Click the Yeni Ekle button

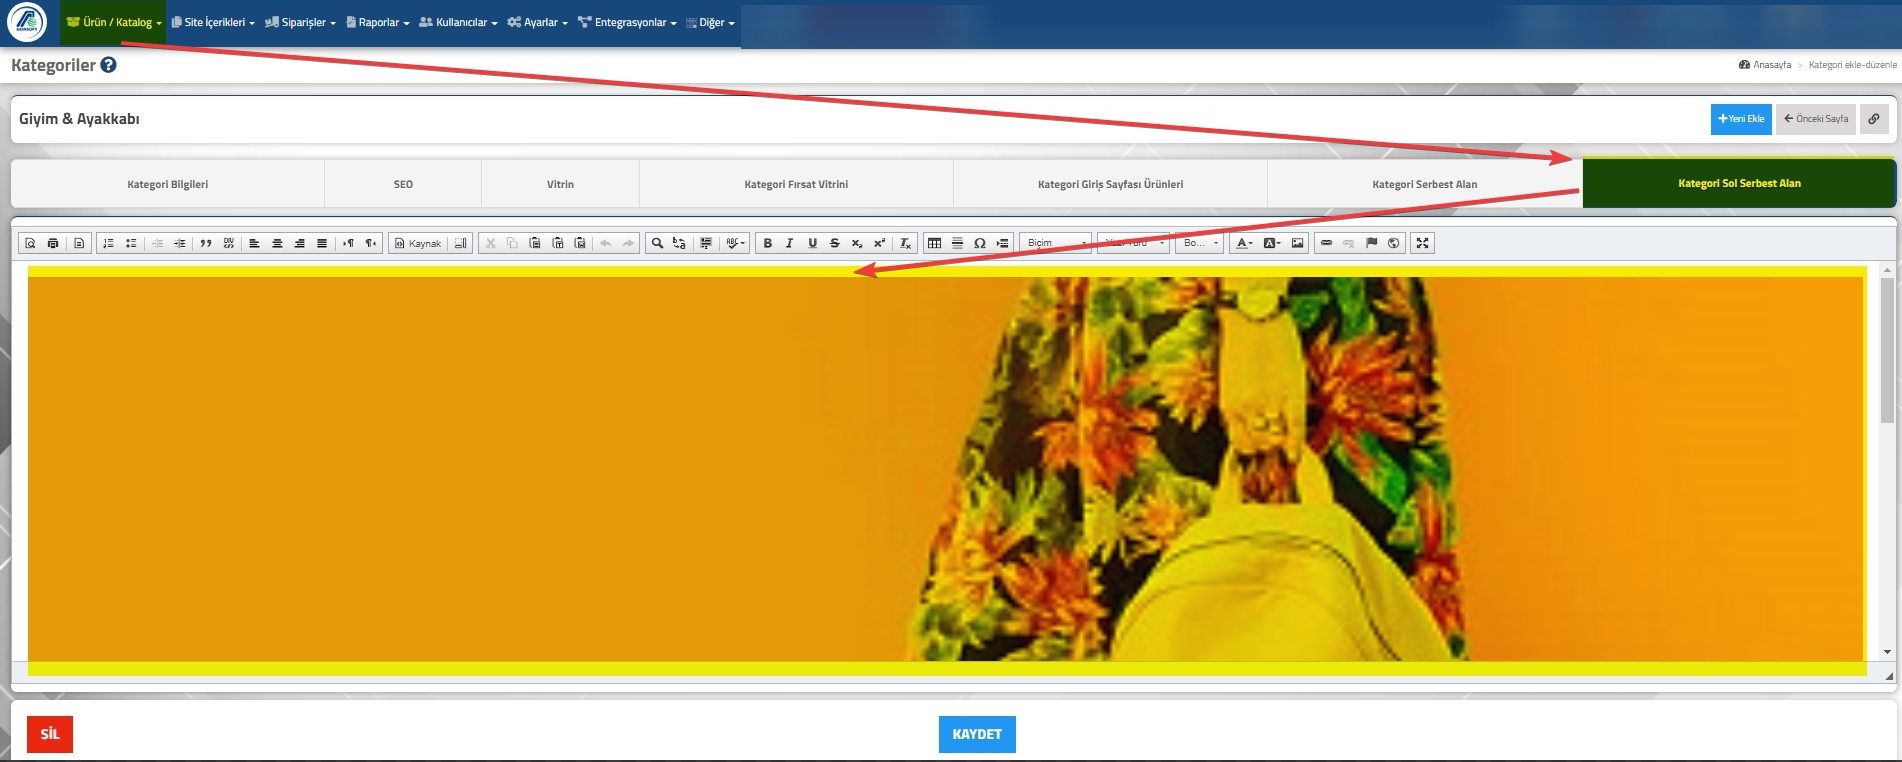[x=1741, y=119]
